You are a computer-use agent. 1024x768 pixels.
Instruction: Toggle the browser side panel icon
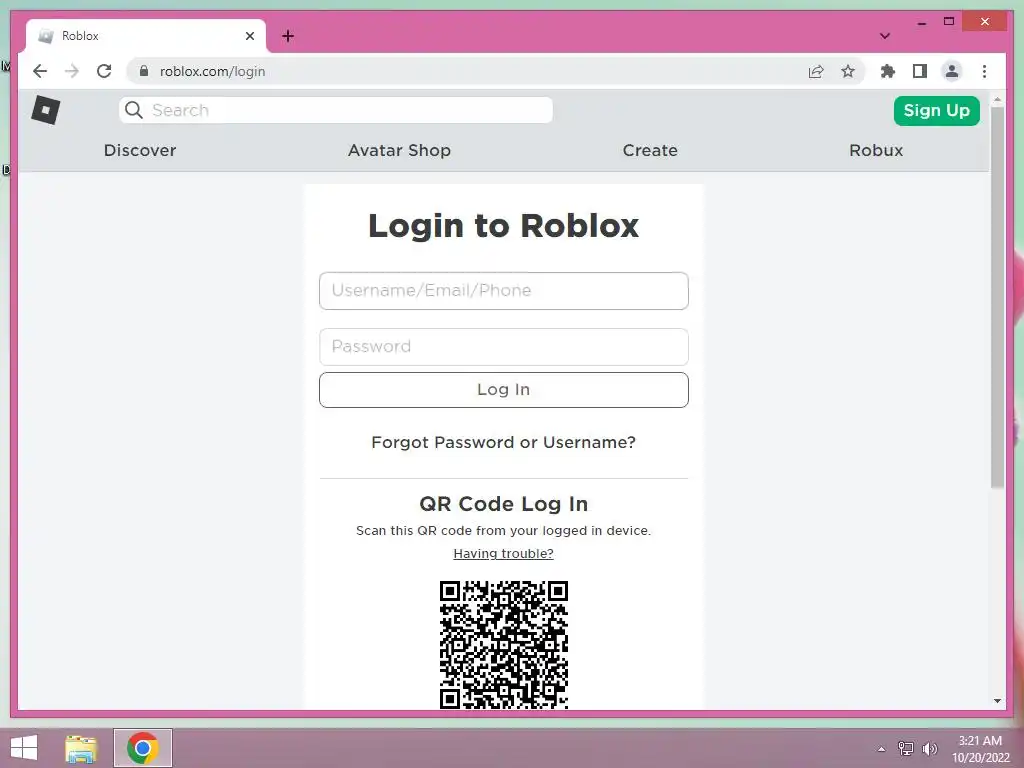(920, 71)
